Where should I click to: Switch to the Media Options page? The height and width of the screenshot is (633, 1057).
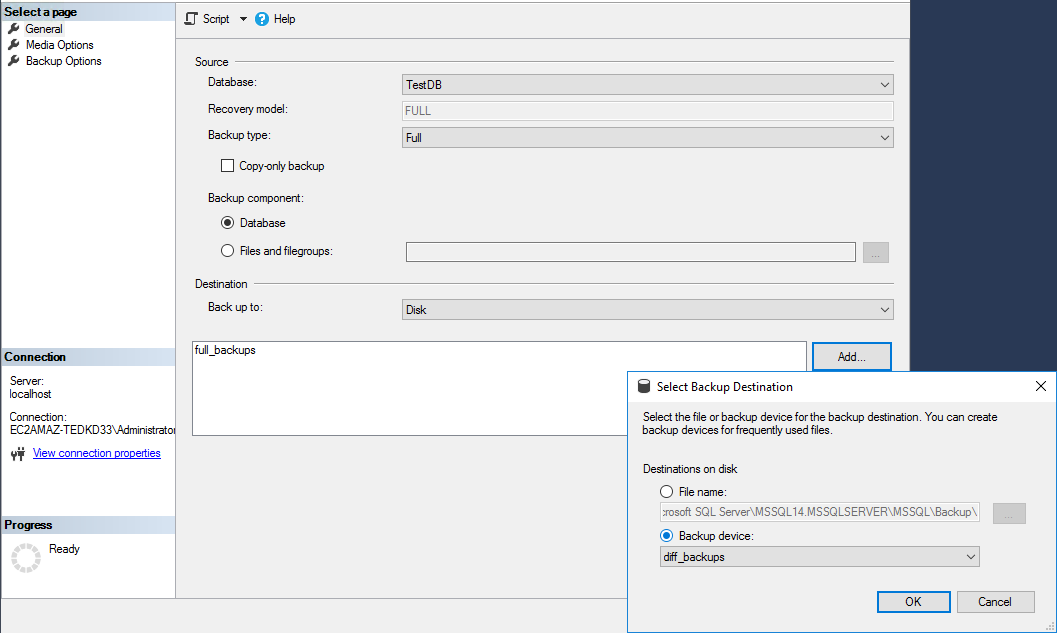pos(58,44)
